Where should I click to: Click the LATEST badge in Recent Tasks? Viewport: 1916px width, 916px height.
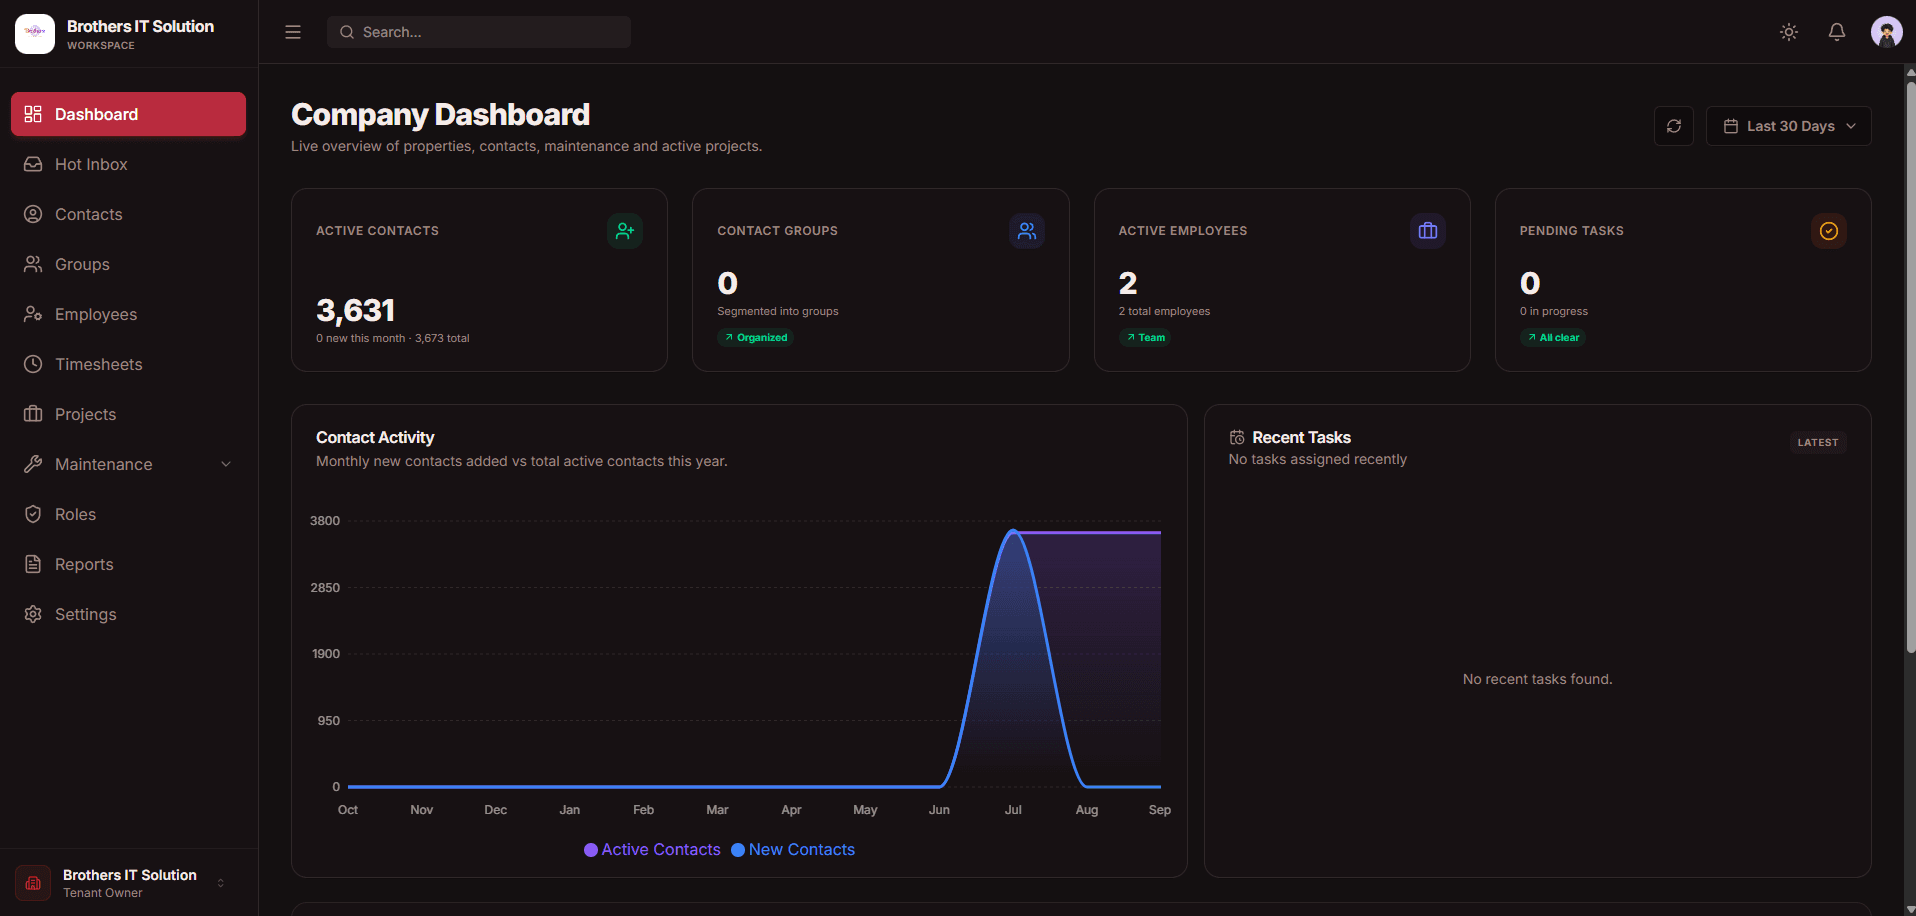pyautogui.click(x=1818, y=442)
